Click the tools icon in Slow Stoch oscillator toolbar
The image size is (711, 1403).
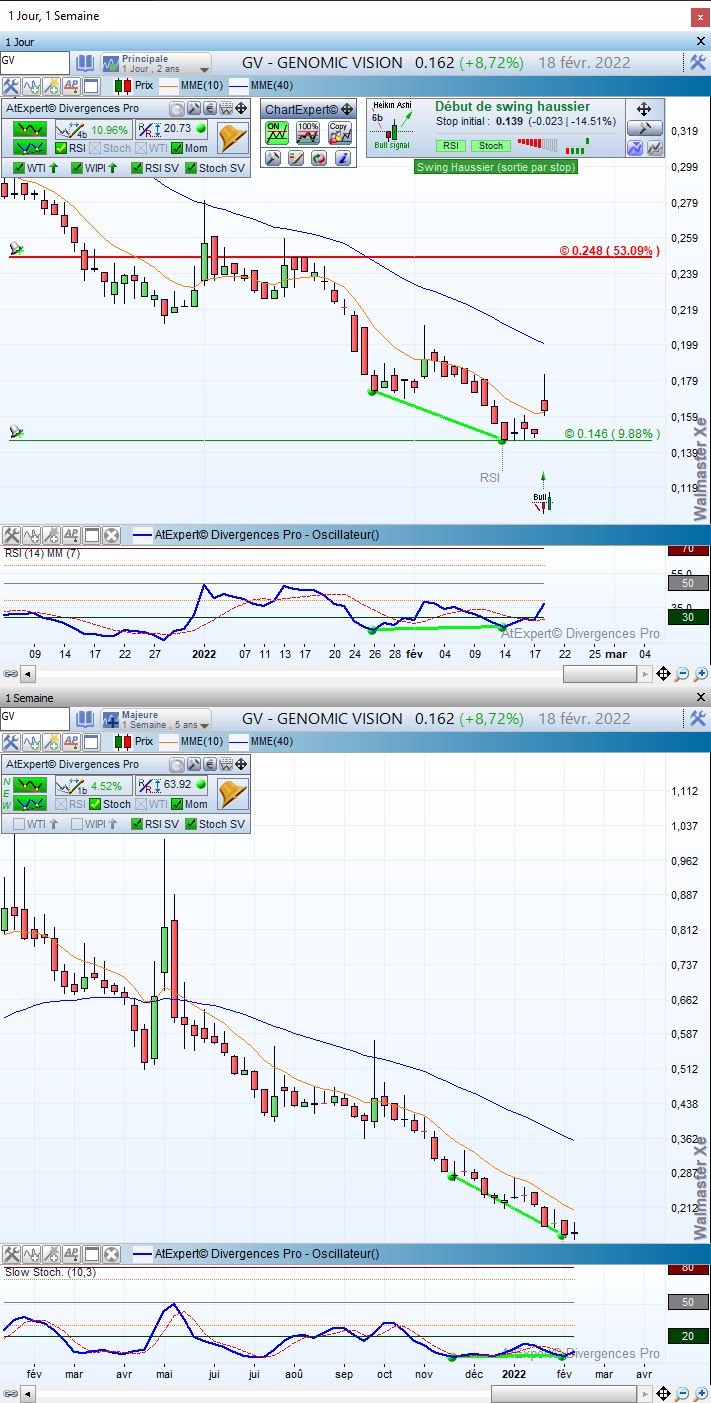pyautogui.click(x=11, y=1253)
